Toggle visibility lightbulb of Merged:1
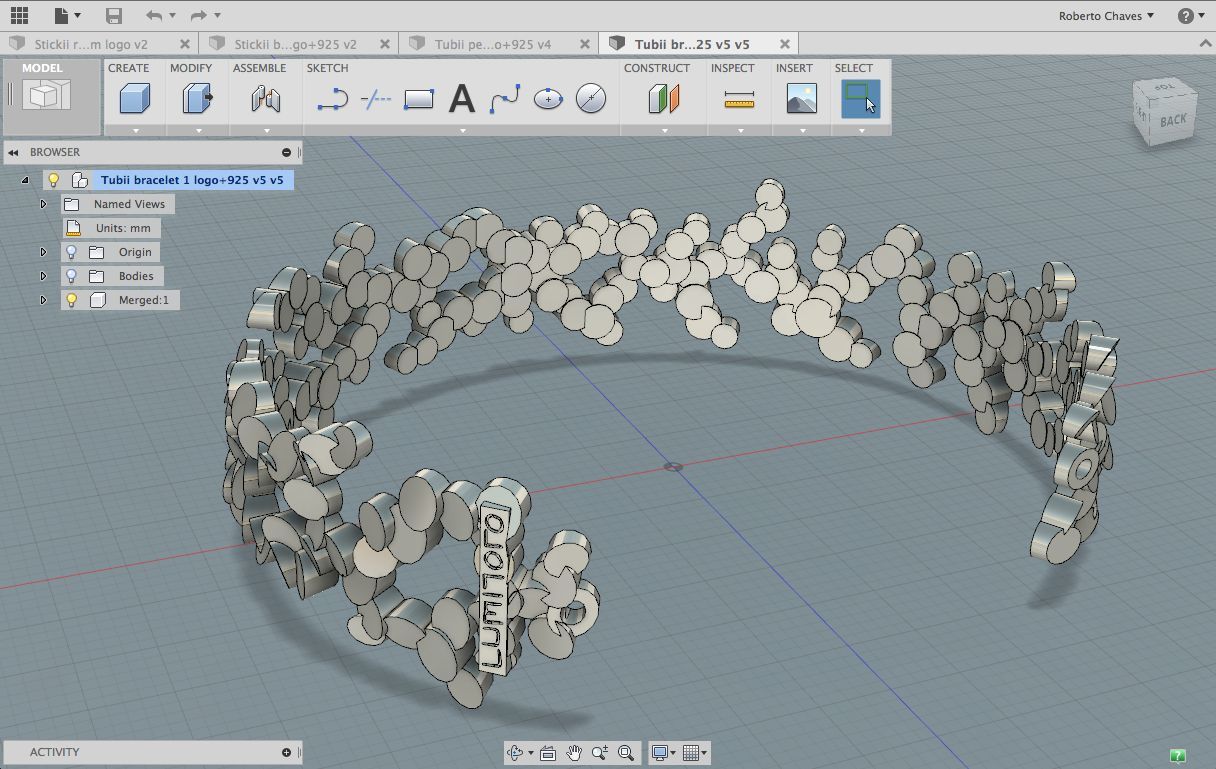 71,300
